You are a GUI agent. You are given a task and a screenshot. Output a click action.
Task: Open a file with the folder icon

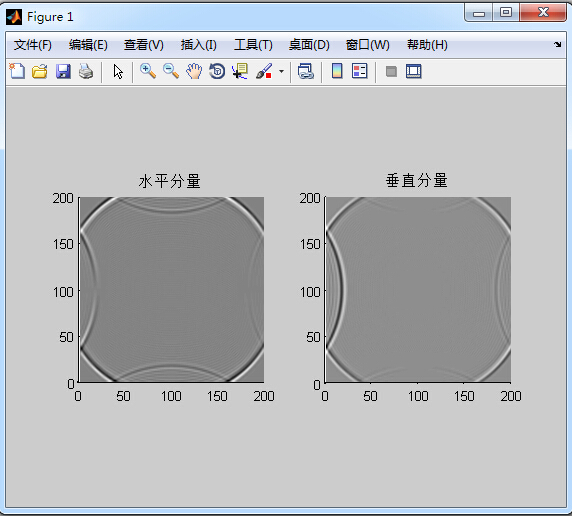39,71
